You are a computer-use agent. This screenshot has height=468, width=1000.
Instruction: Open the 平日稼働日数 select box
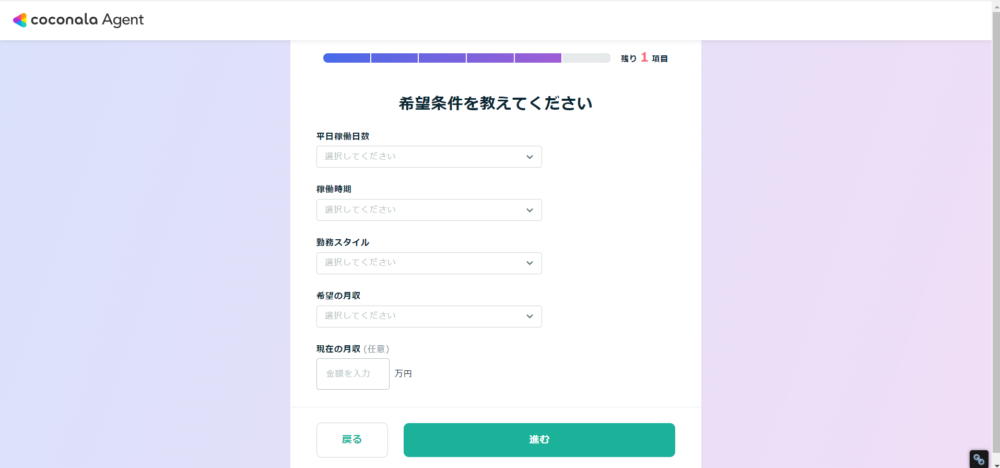coord(429,157)
